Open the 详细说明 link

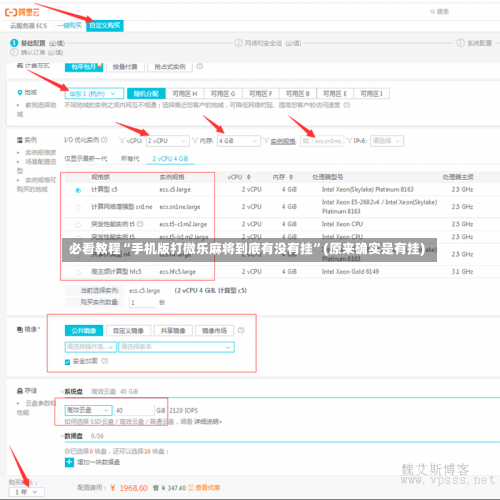pyautogui.click(x=209, y=422)
